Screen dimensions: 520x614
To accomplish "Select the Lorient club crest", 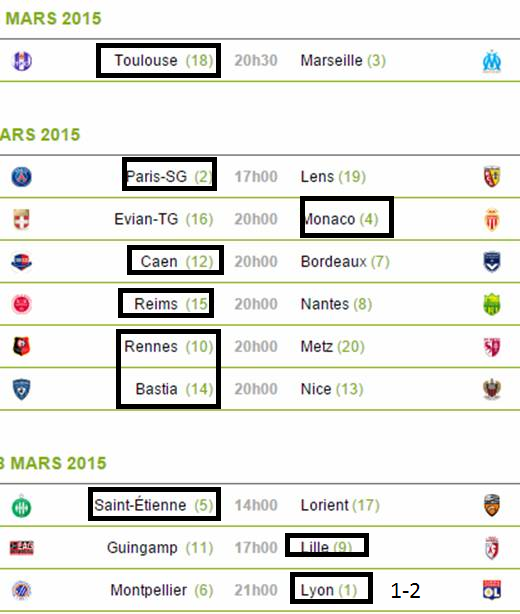I will click(492, 505).
